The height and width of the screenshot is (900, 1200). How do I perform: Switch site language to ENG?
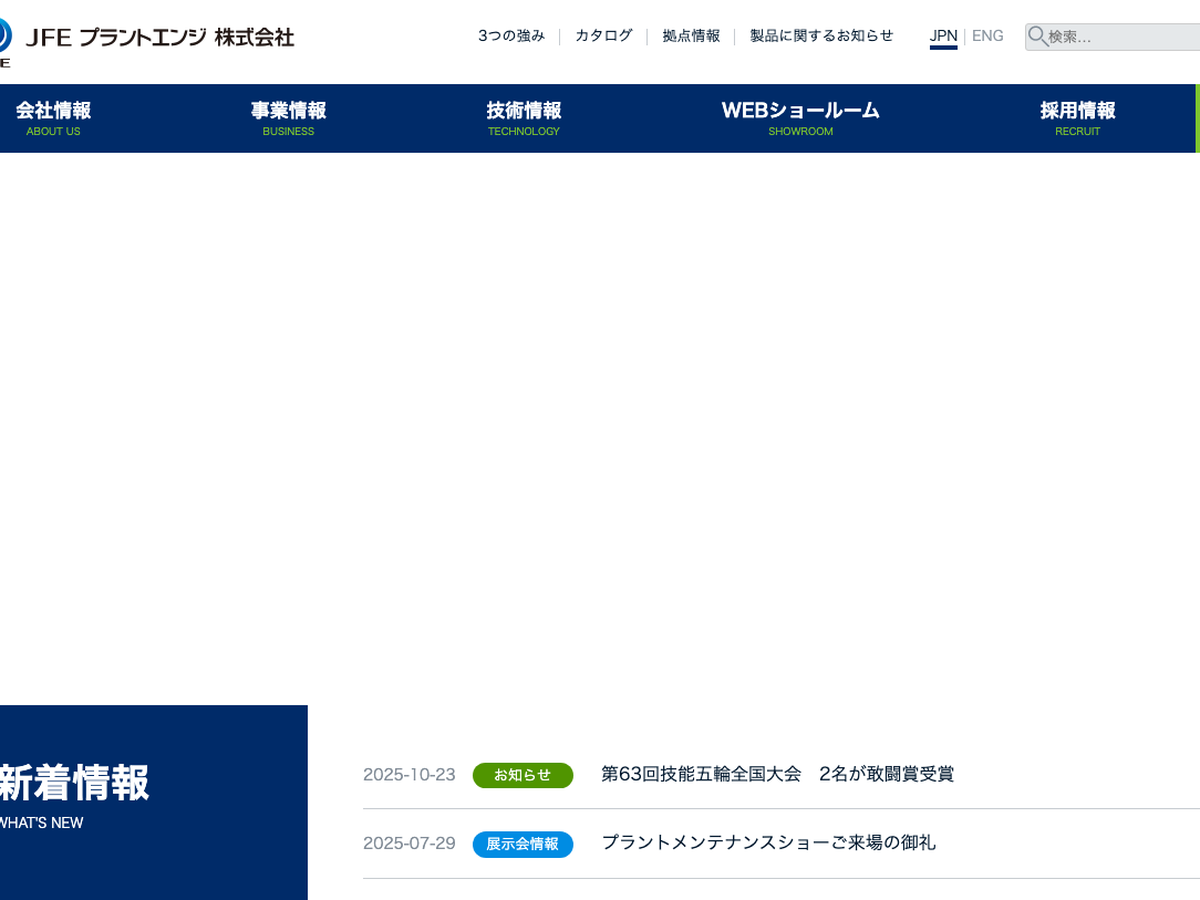(x=987, y=36)
